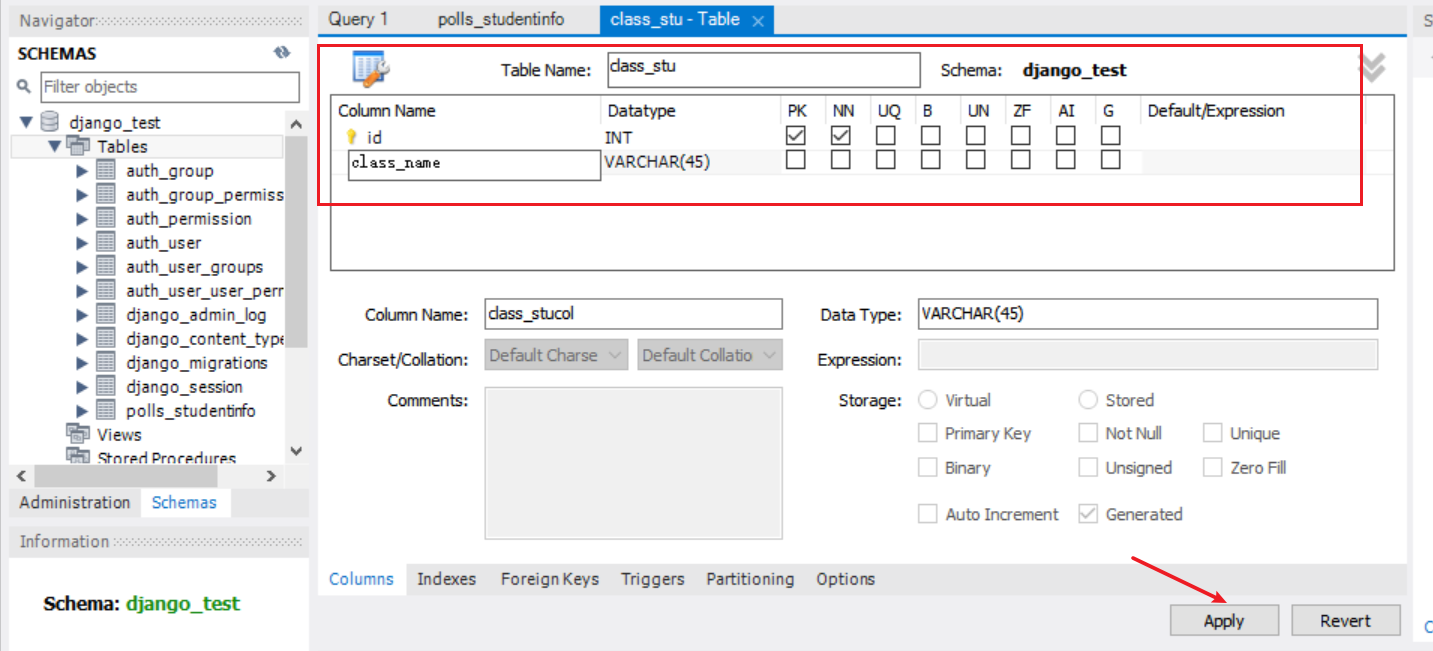Click the search magnifier icon in Navigator
Image resolution: width=1433 pixels, height=651 pixels.
point(25,87)
